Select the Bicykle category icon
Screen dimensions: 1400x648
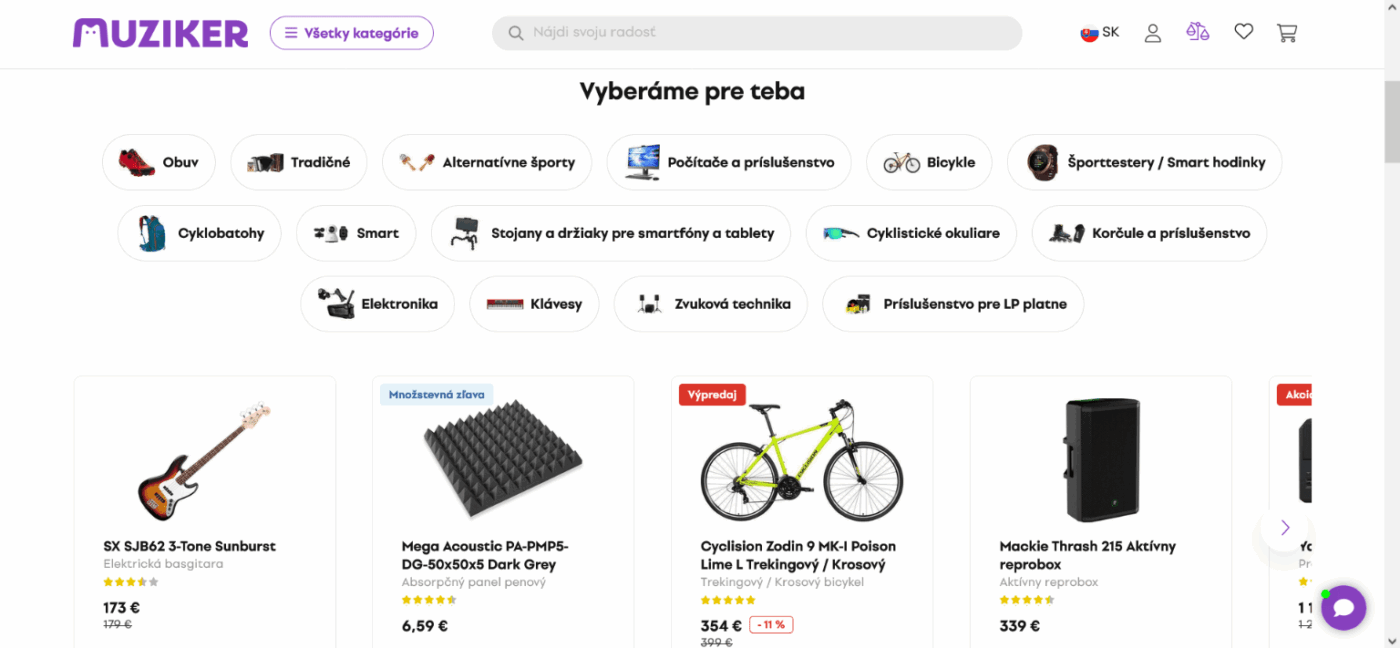[x=901, y=162]
